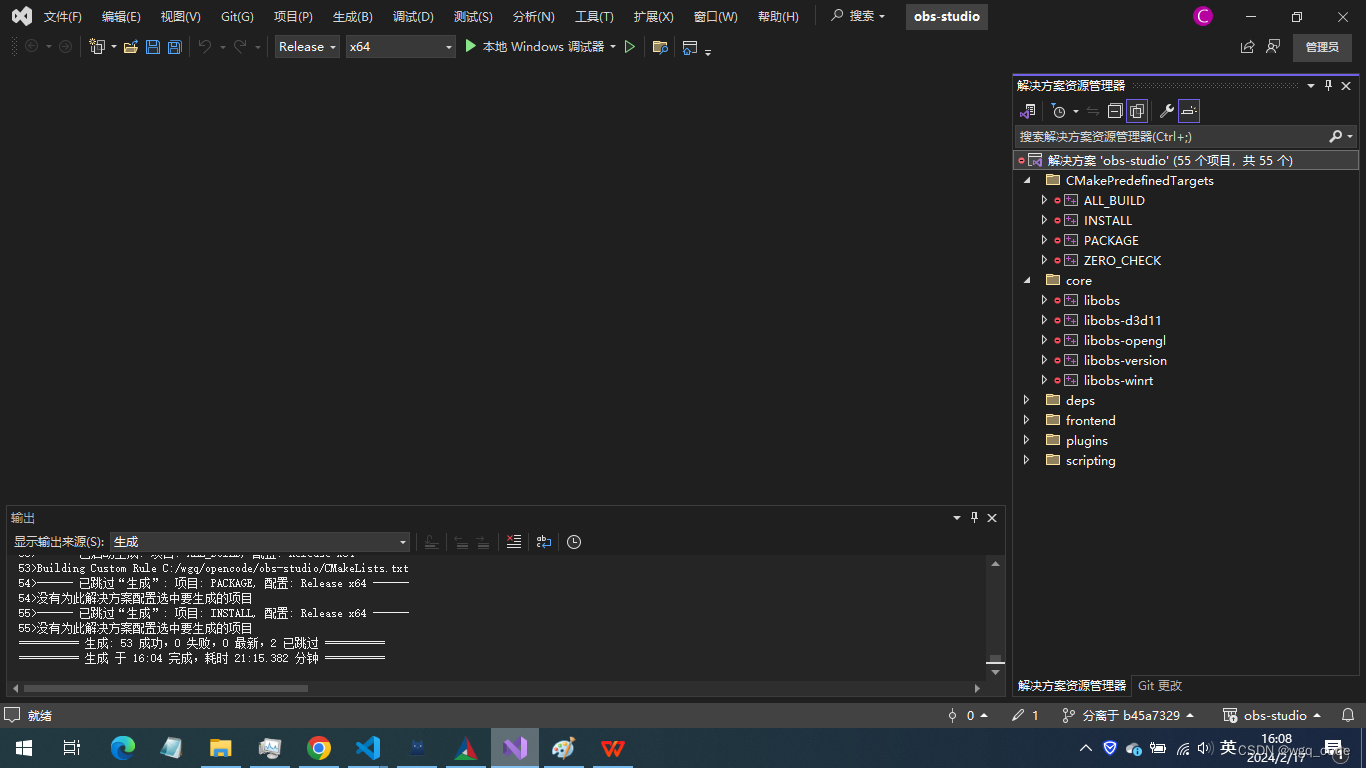This screenshot has height=768, width=1366.
Task: Click the open file folder icon
Action: tap(131, 47)
